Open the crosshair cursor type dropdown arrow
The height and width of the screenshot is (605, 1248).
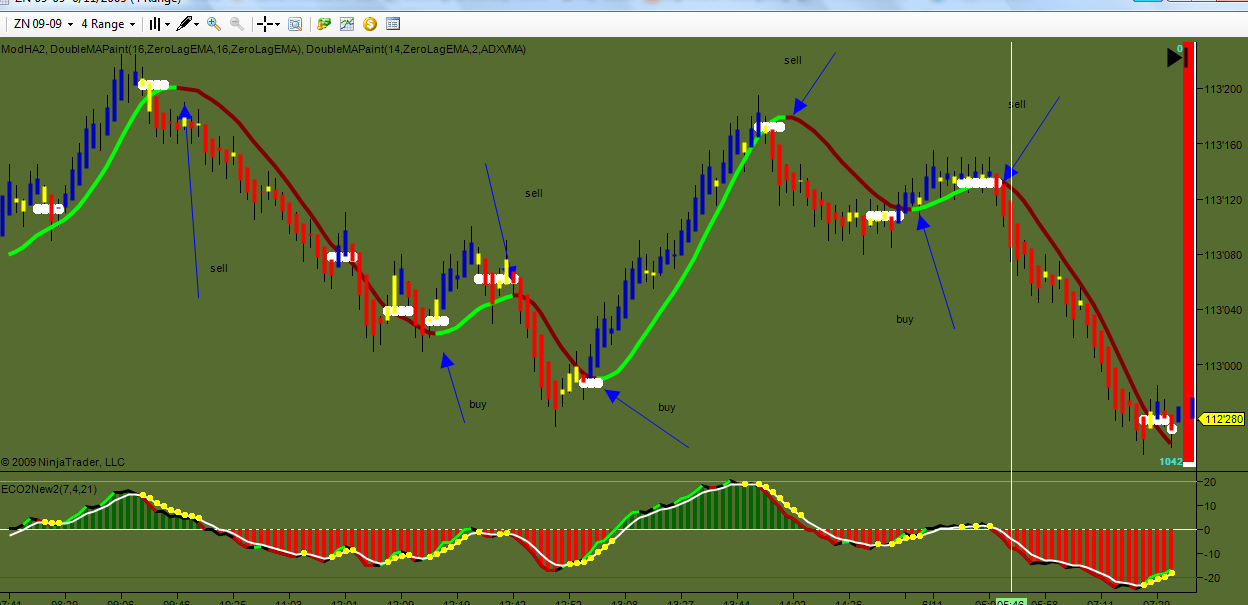277,23
